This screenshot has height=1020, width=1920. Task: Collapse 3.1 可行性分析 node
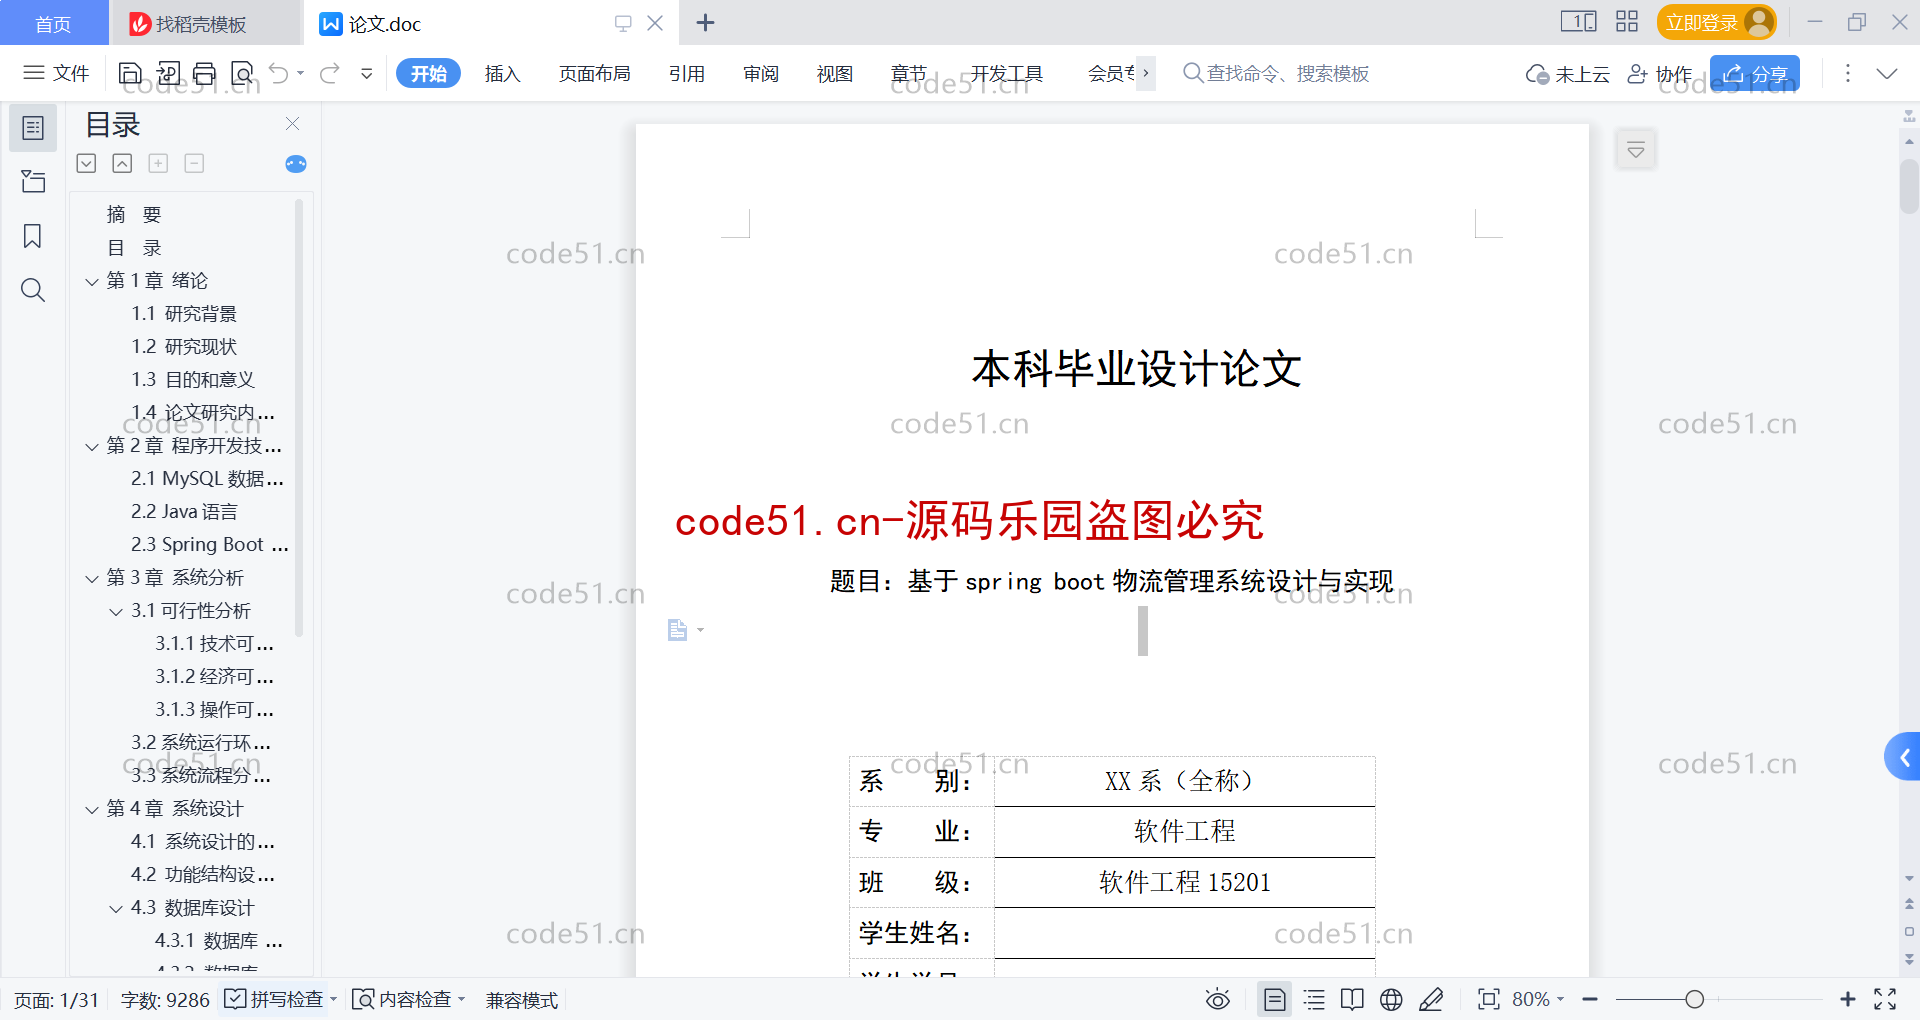[116, 611]
